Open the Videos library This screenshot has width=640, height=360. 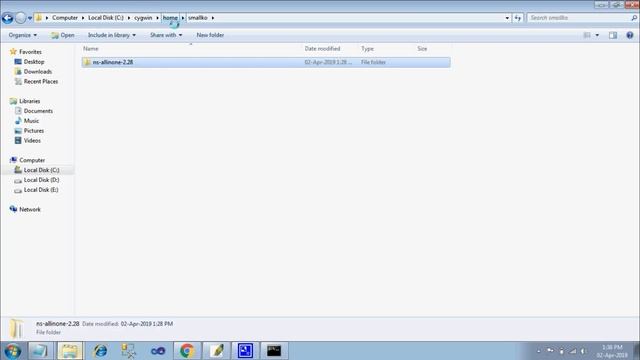(x=32, y=140)
